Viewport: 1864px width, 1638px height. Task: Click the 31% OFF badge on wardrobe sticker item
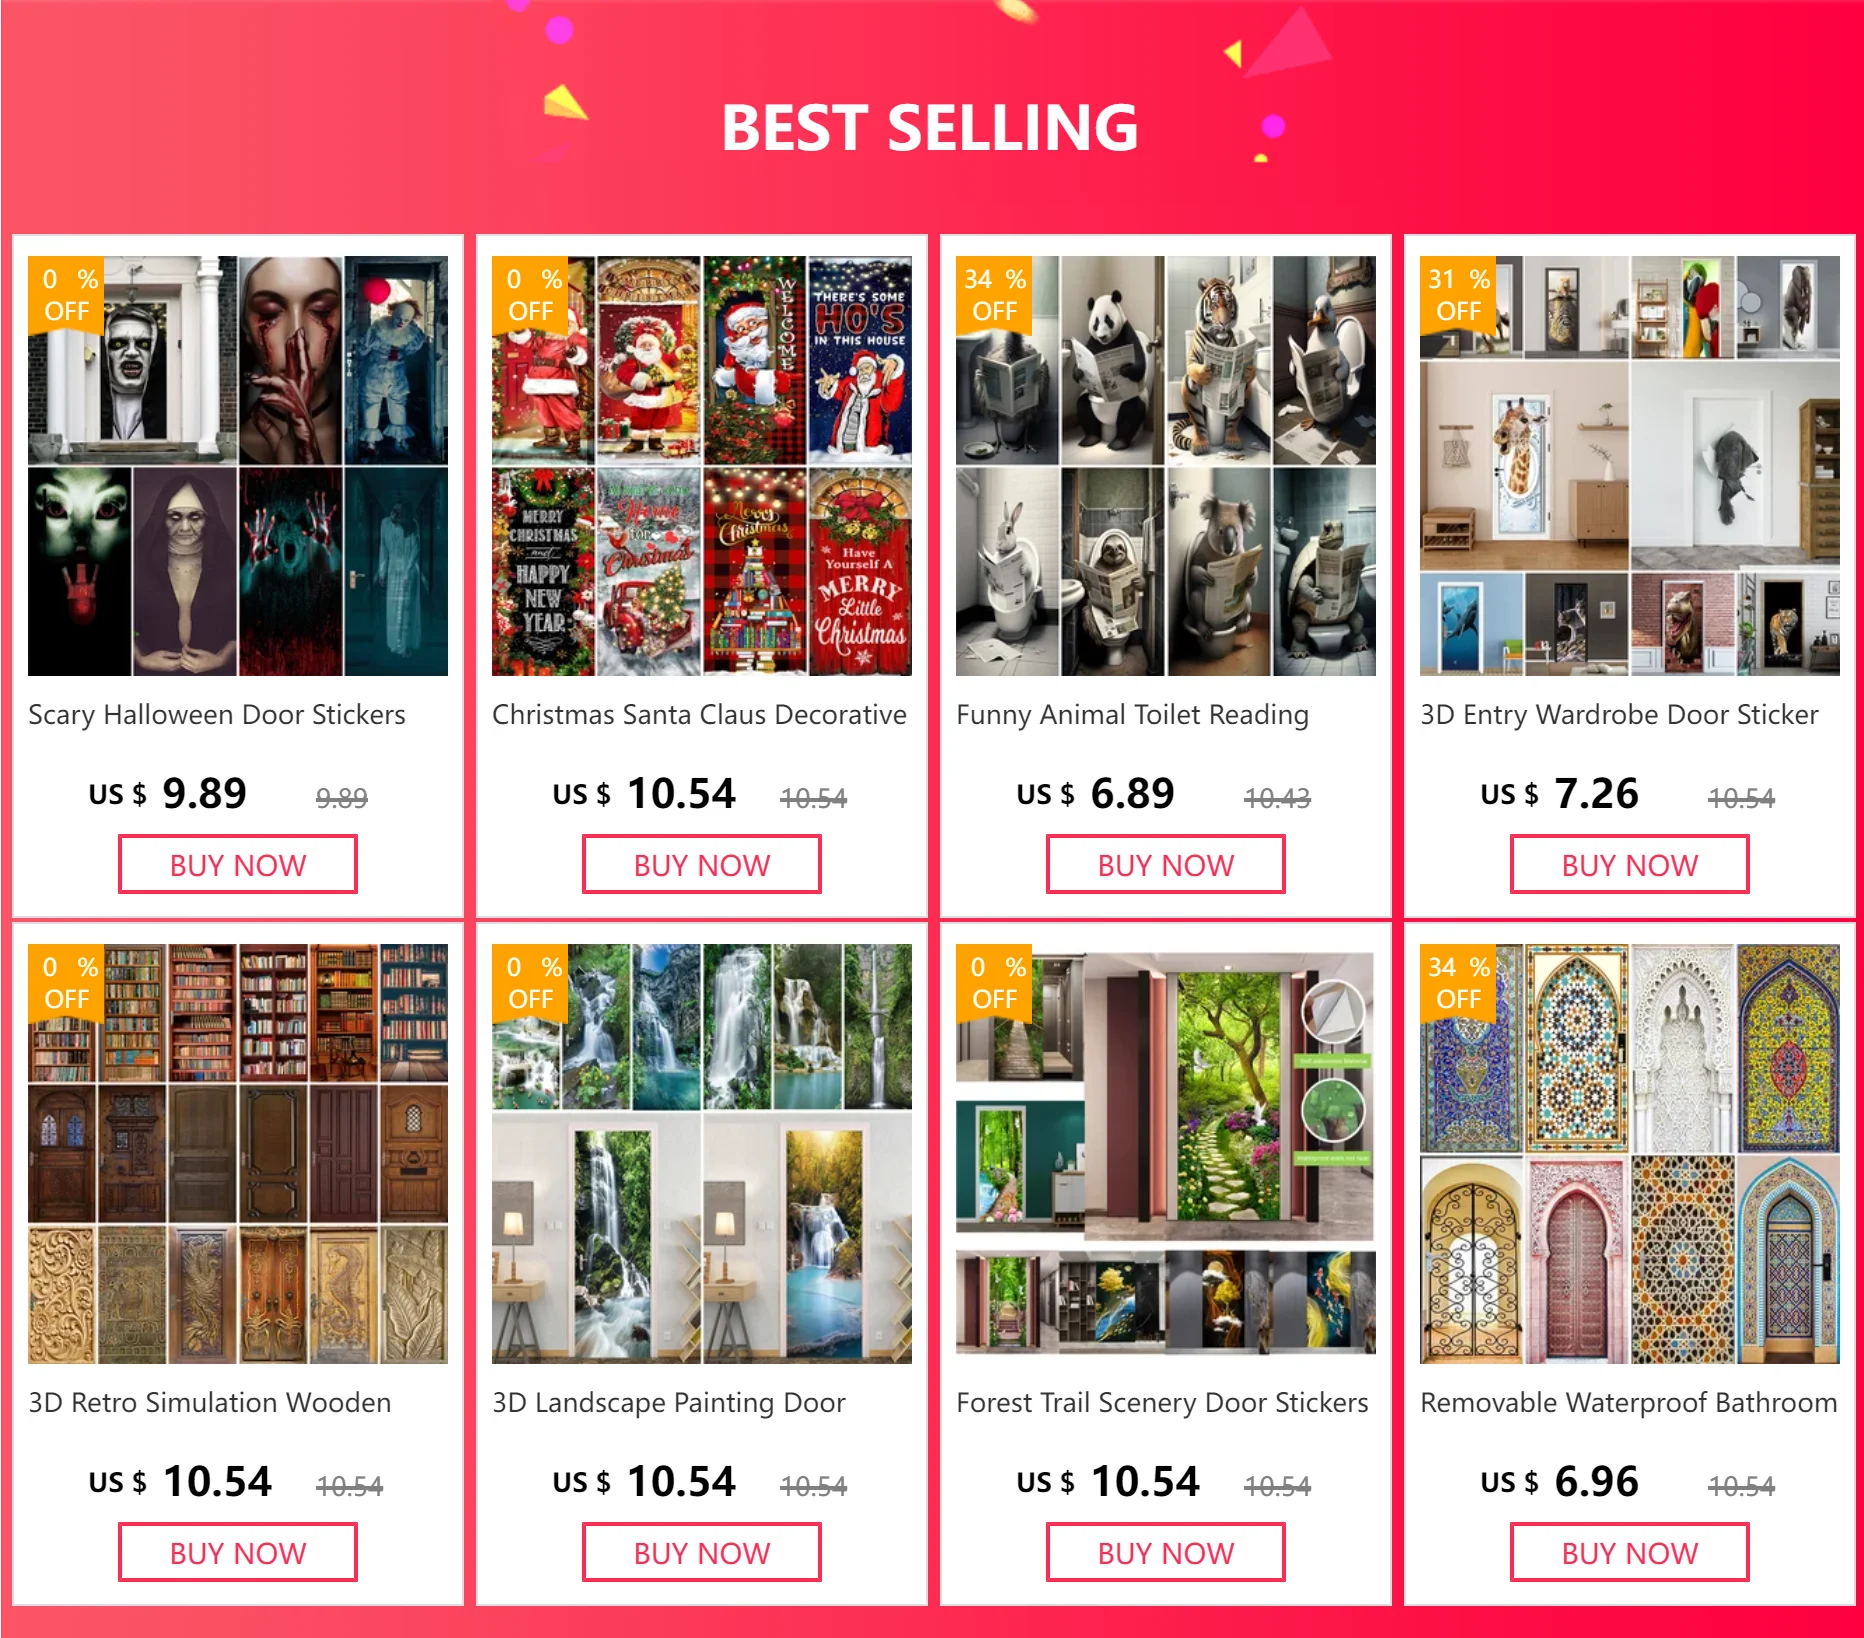(x=1458, y=295)
